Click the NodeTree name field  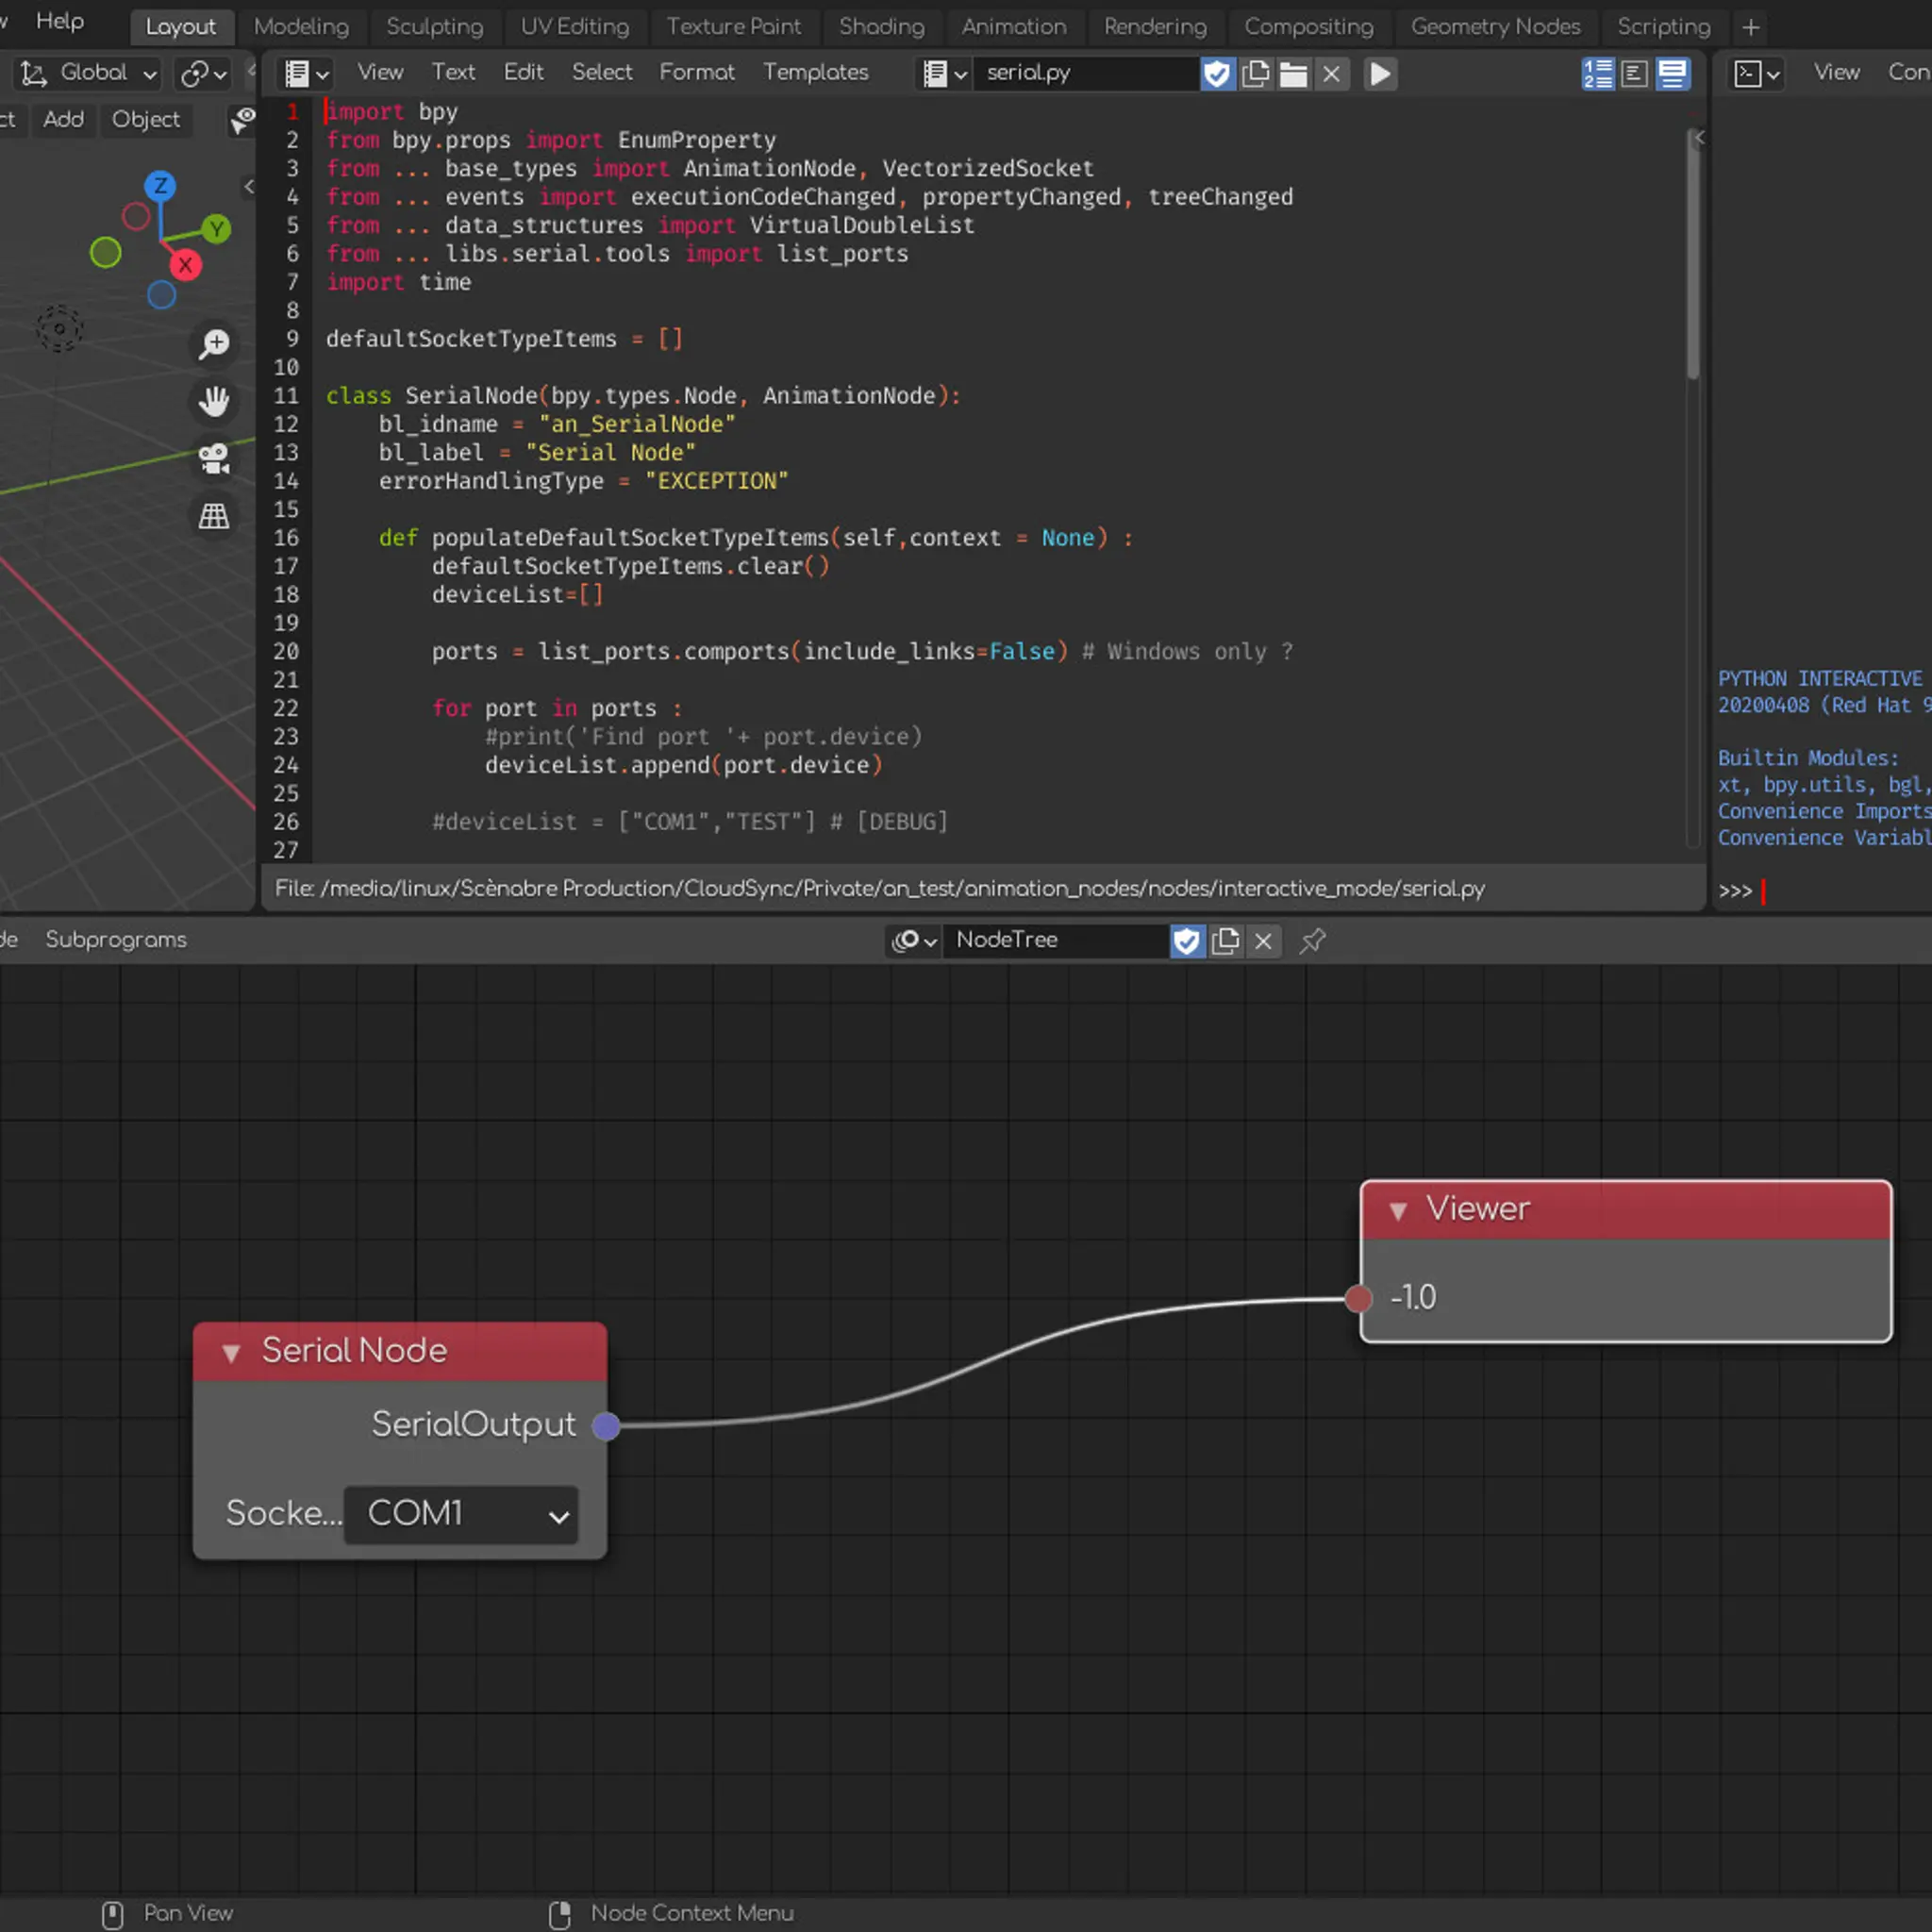pos(1055,940)
